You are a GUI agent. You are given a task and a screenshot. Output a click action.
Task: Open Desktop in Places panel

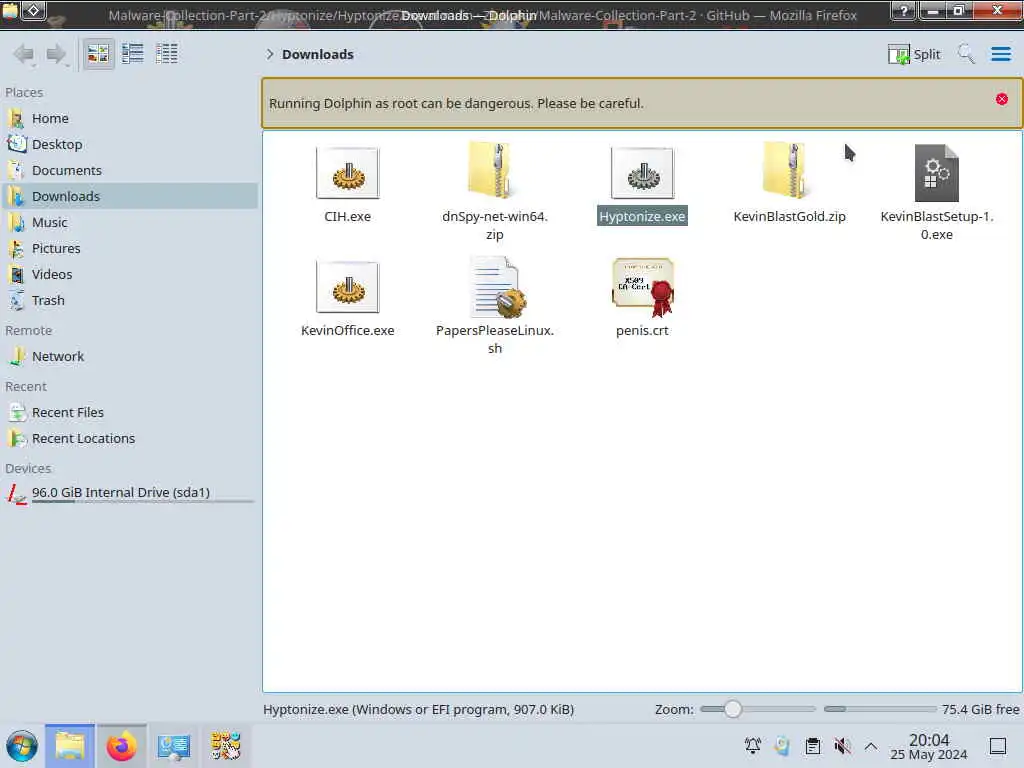[x=129, y=144]
